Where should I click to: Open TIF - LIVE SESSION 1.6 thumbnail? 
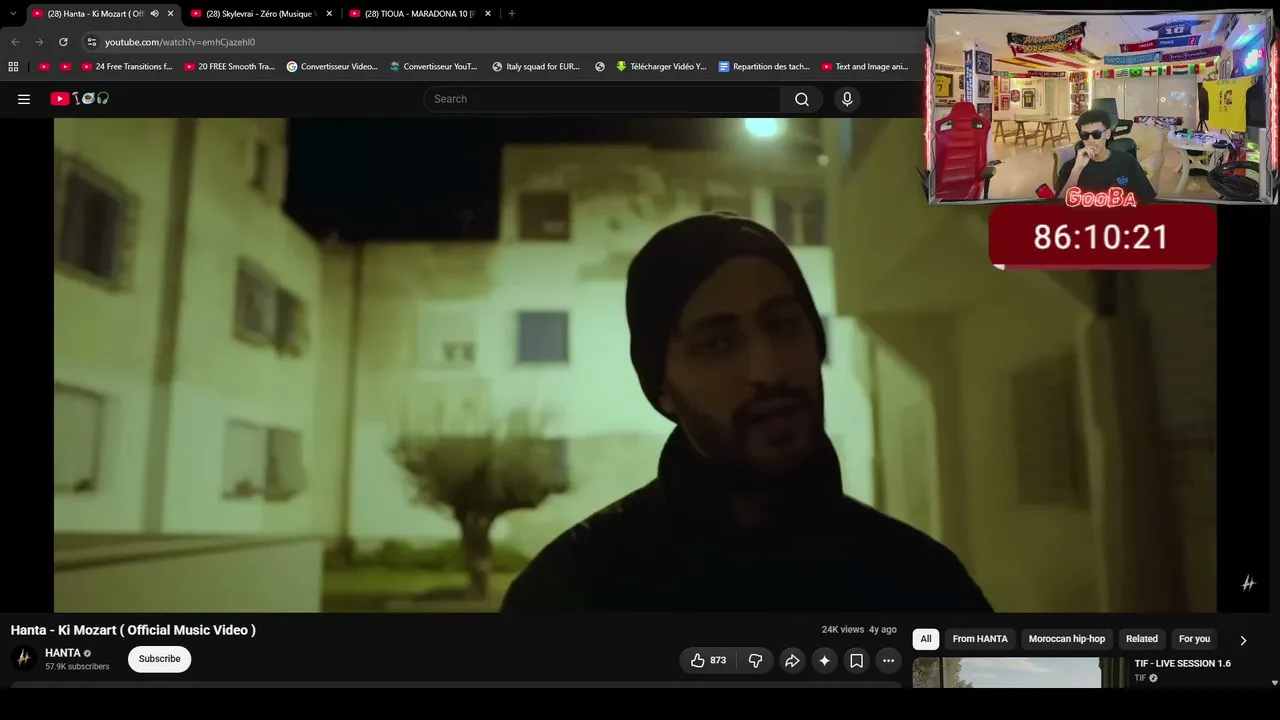tap(1018, 672)
